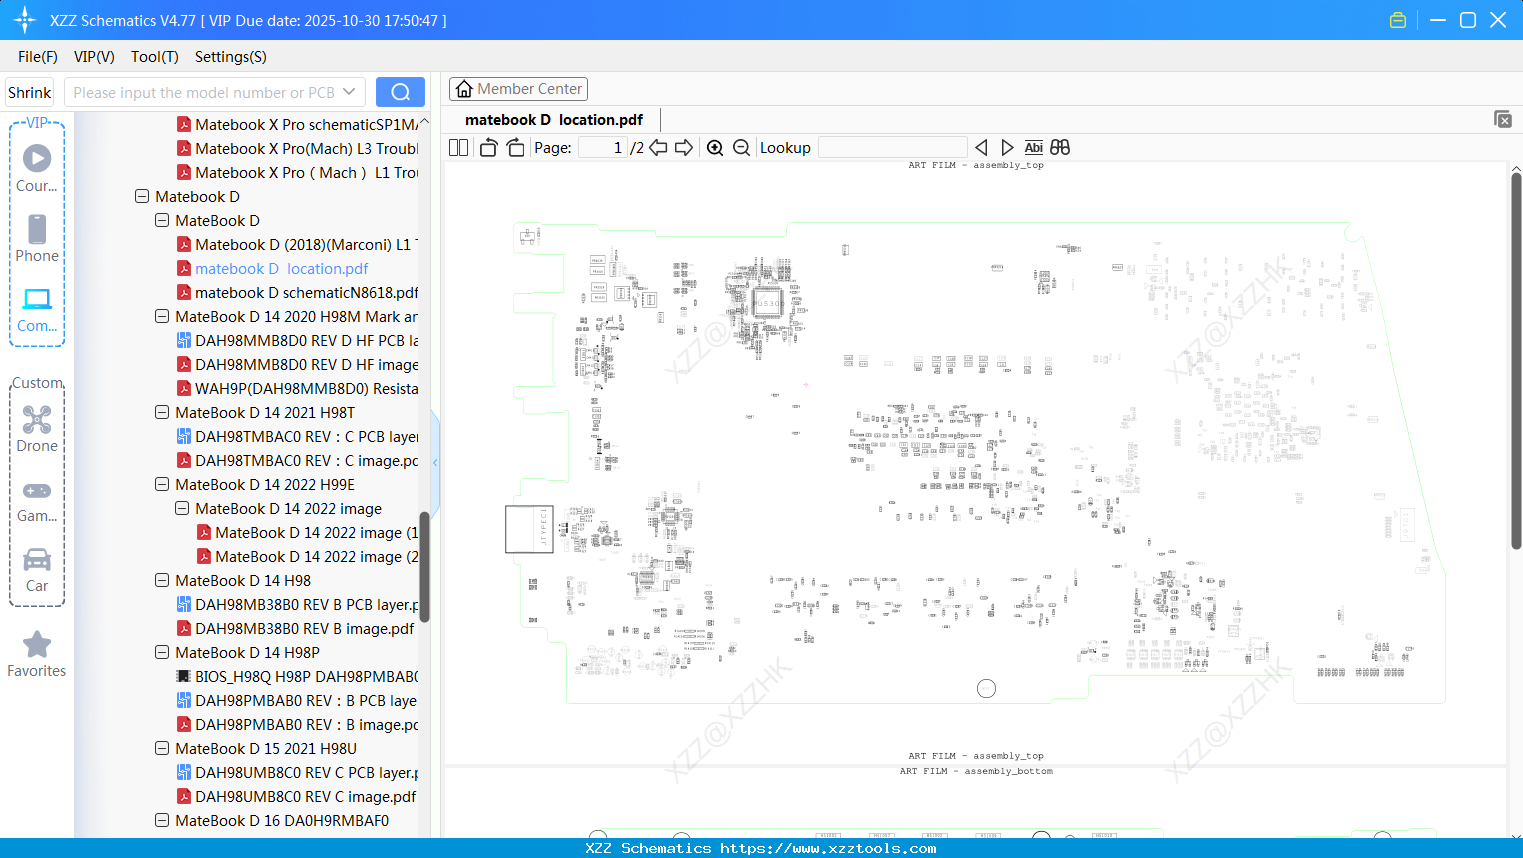Open Matebook X Pro schematicSP1M file

click(x=298, y=125)
